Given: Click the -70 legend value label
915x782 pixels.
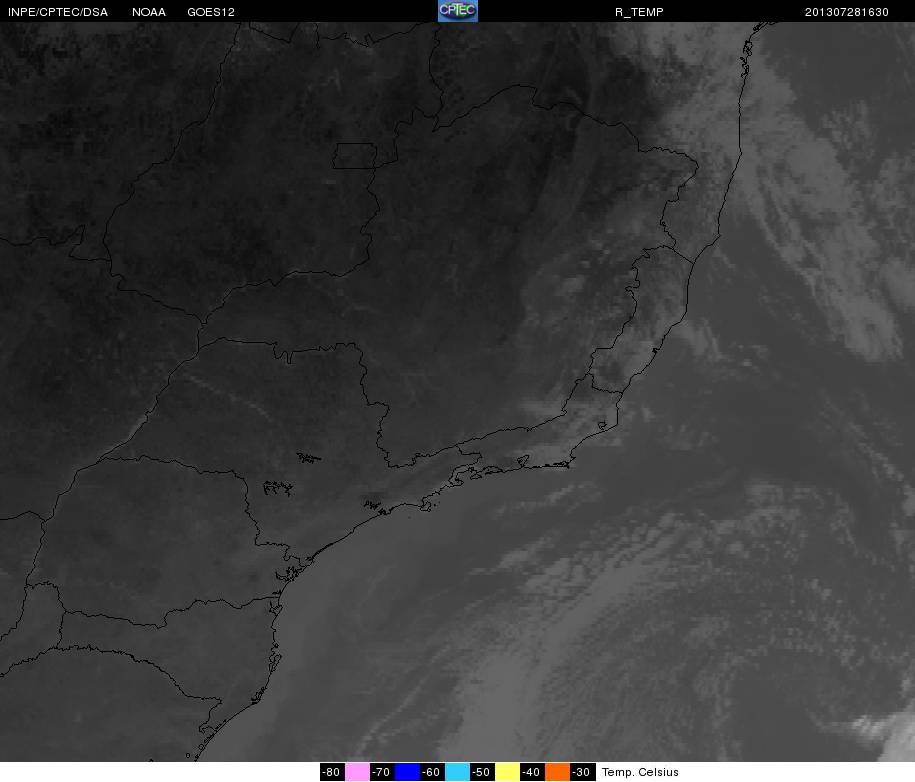Looking at the screenshot, I should coord(382,772).
